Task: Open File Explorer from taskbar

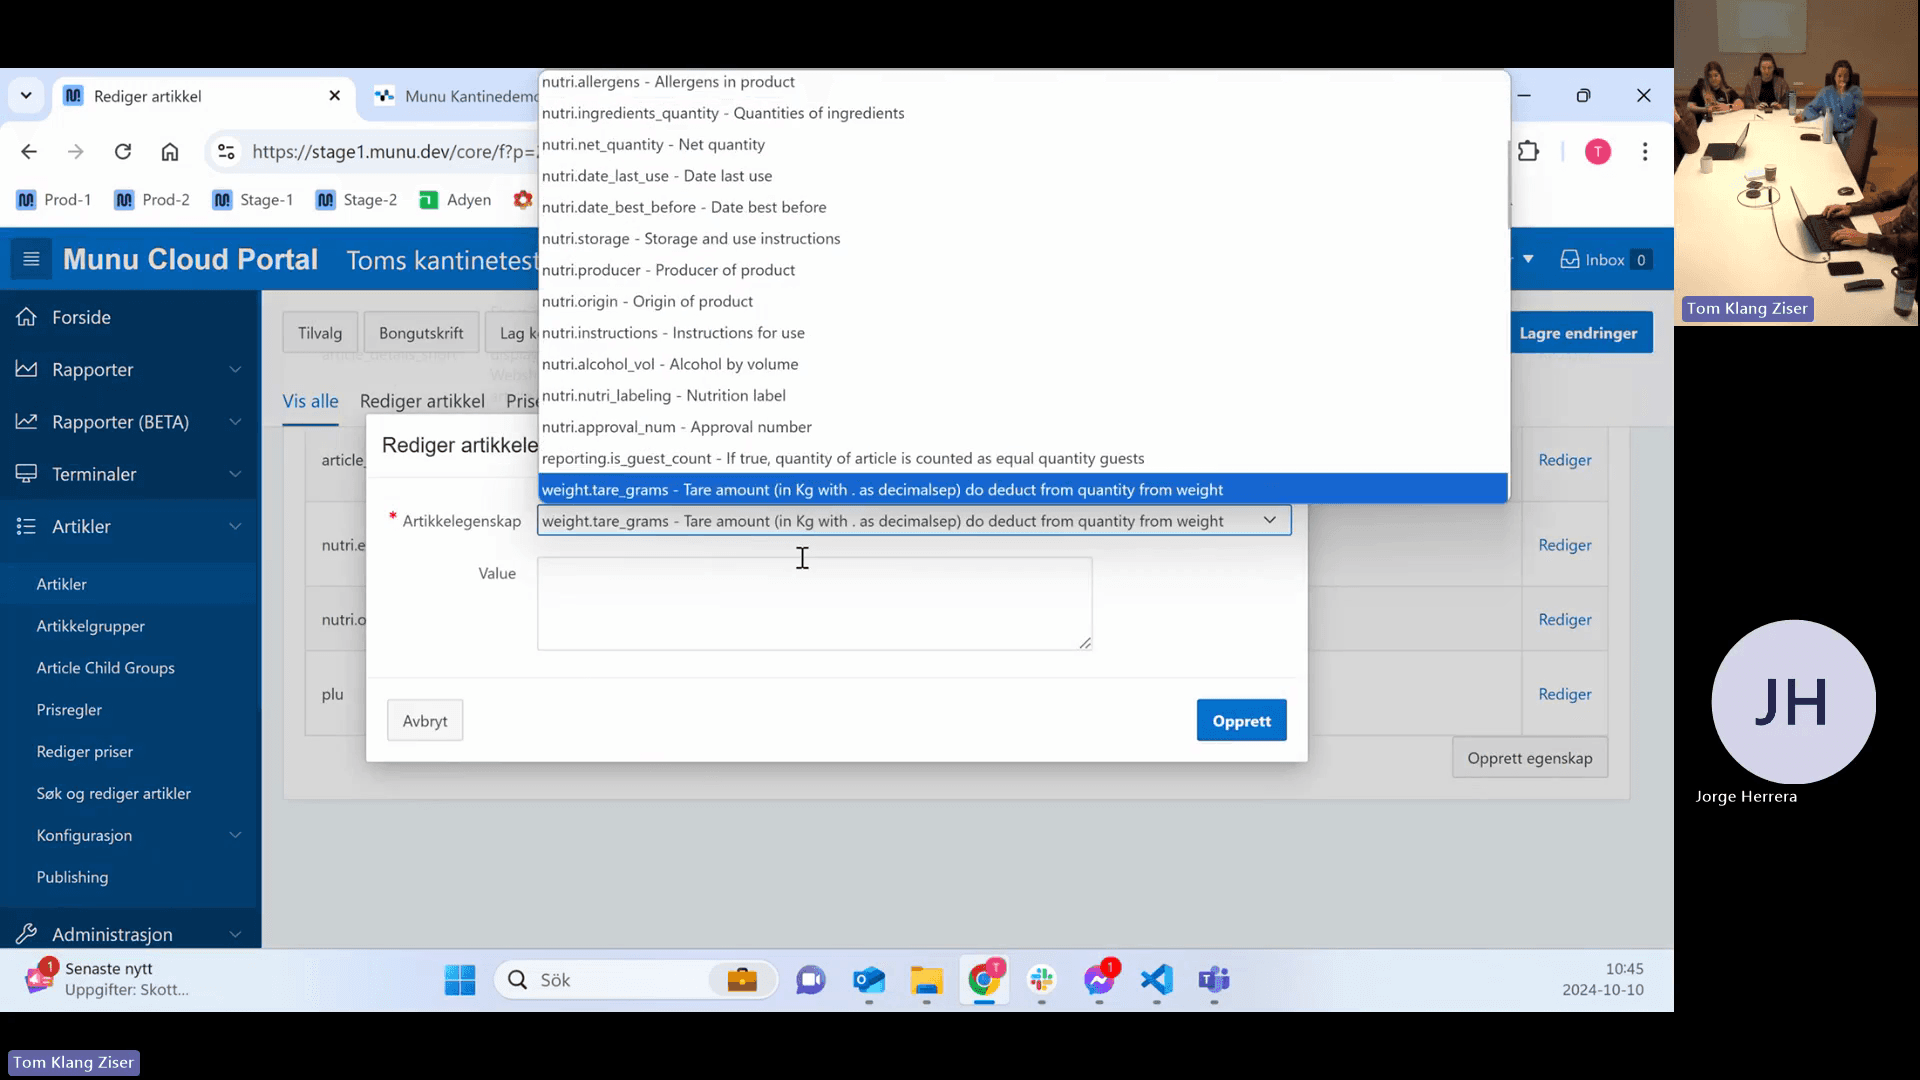Action: point(927,980)
